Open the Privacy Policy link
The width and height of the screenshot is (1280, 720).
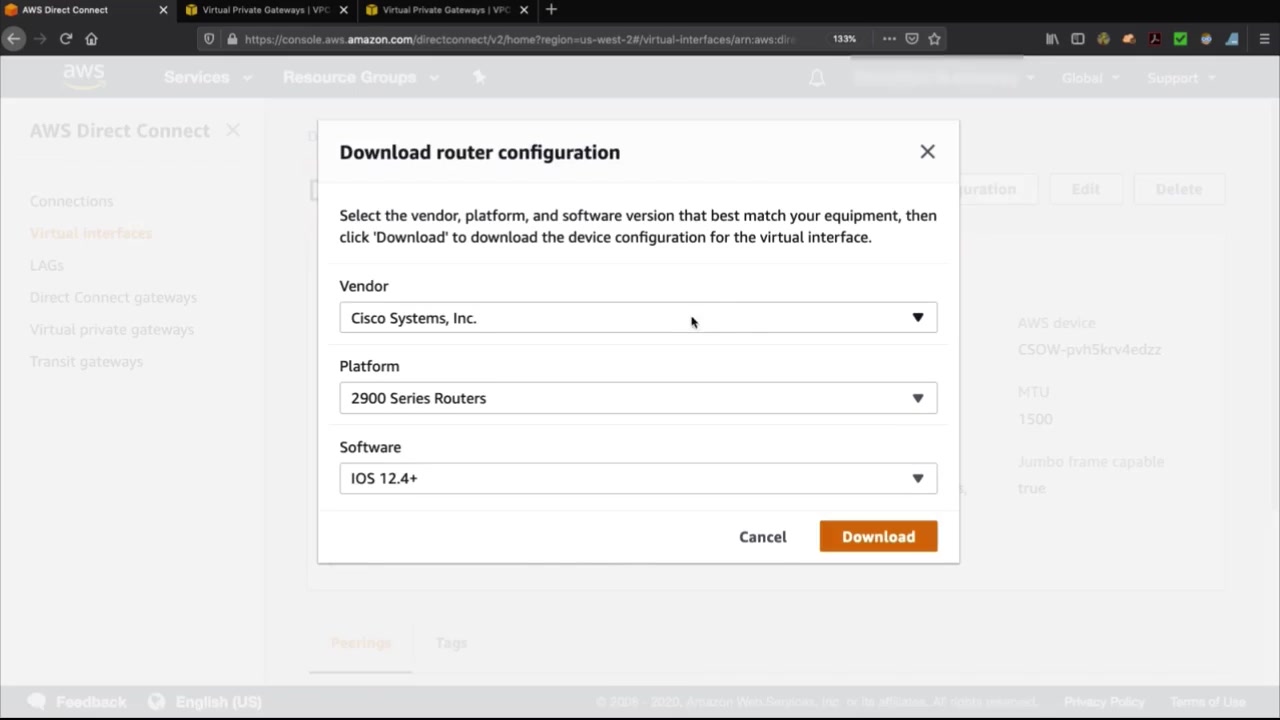point(1104,702)
